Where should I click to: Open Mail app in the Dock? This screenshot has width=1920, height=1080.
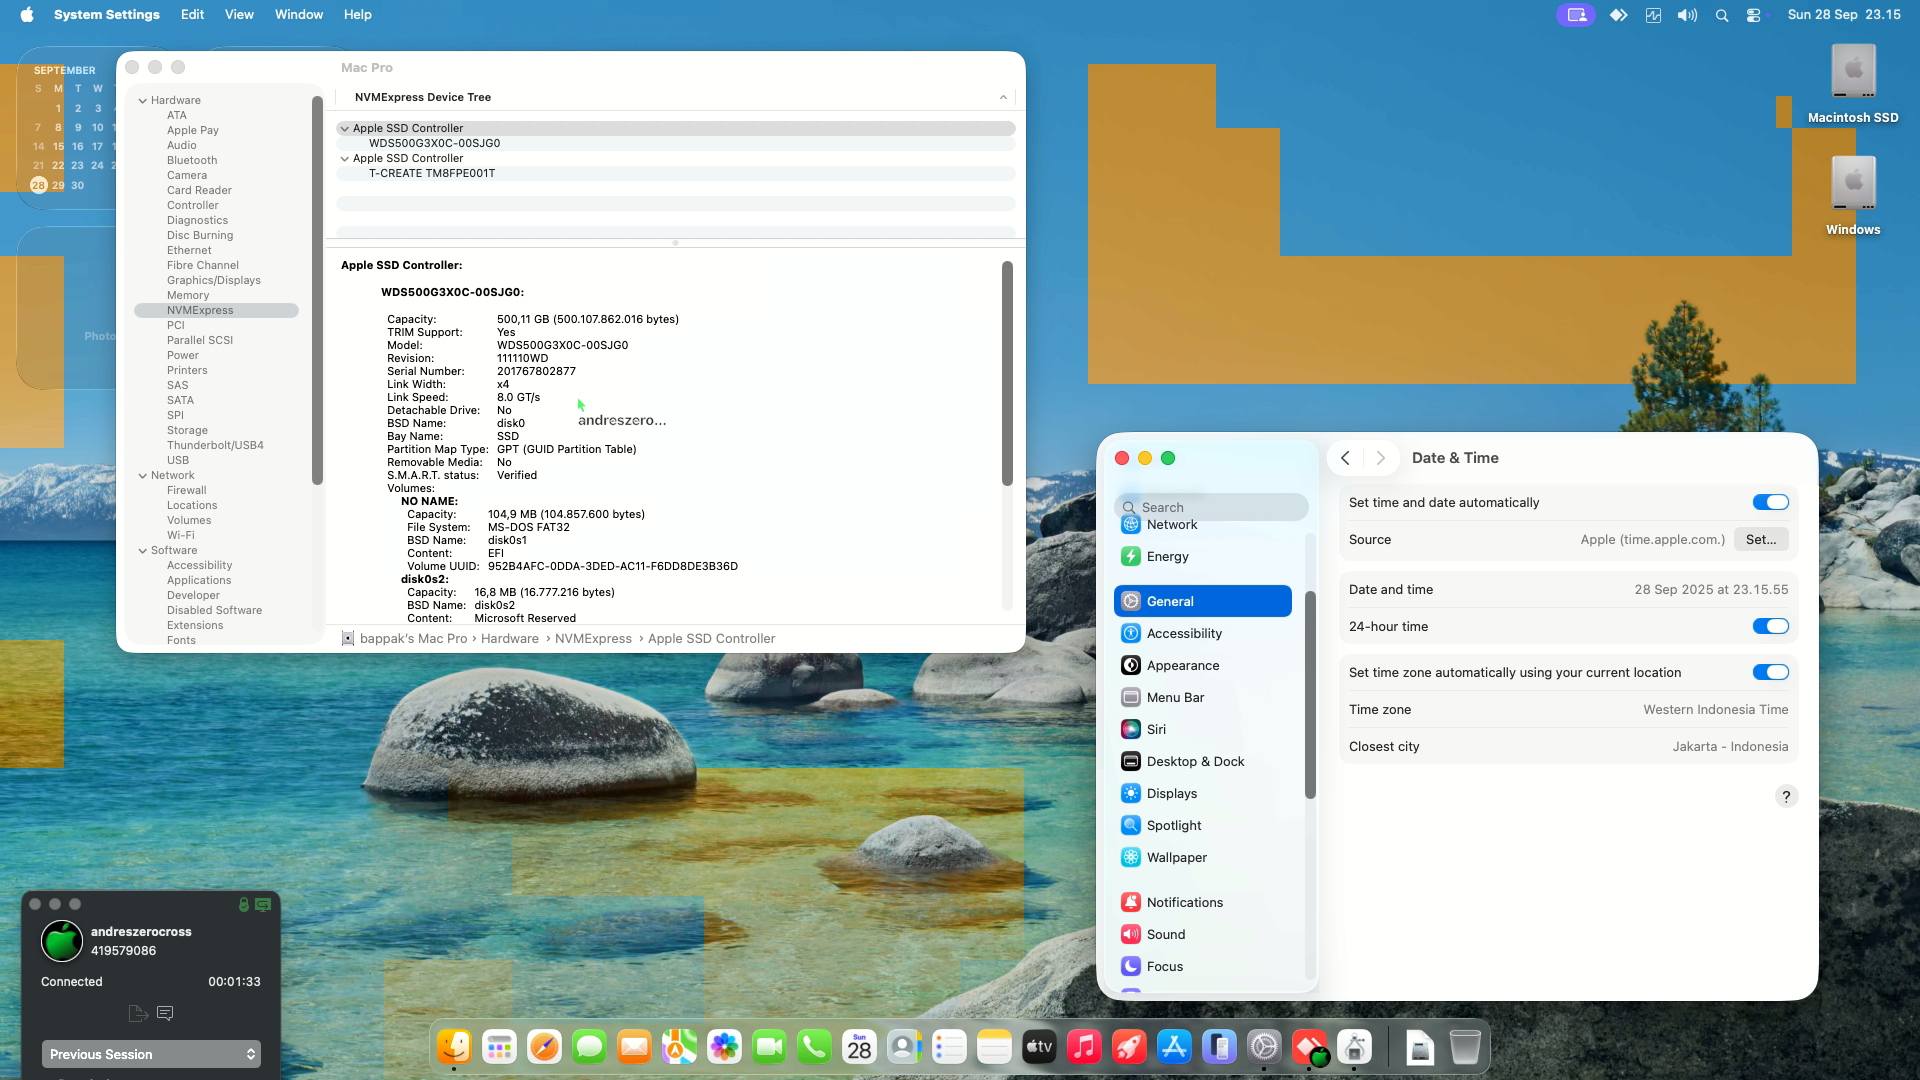tap(634, 1047)
